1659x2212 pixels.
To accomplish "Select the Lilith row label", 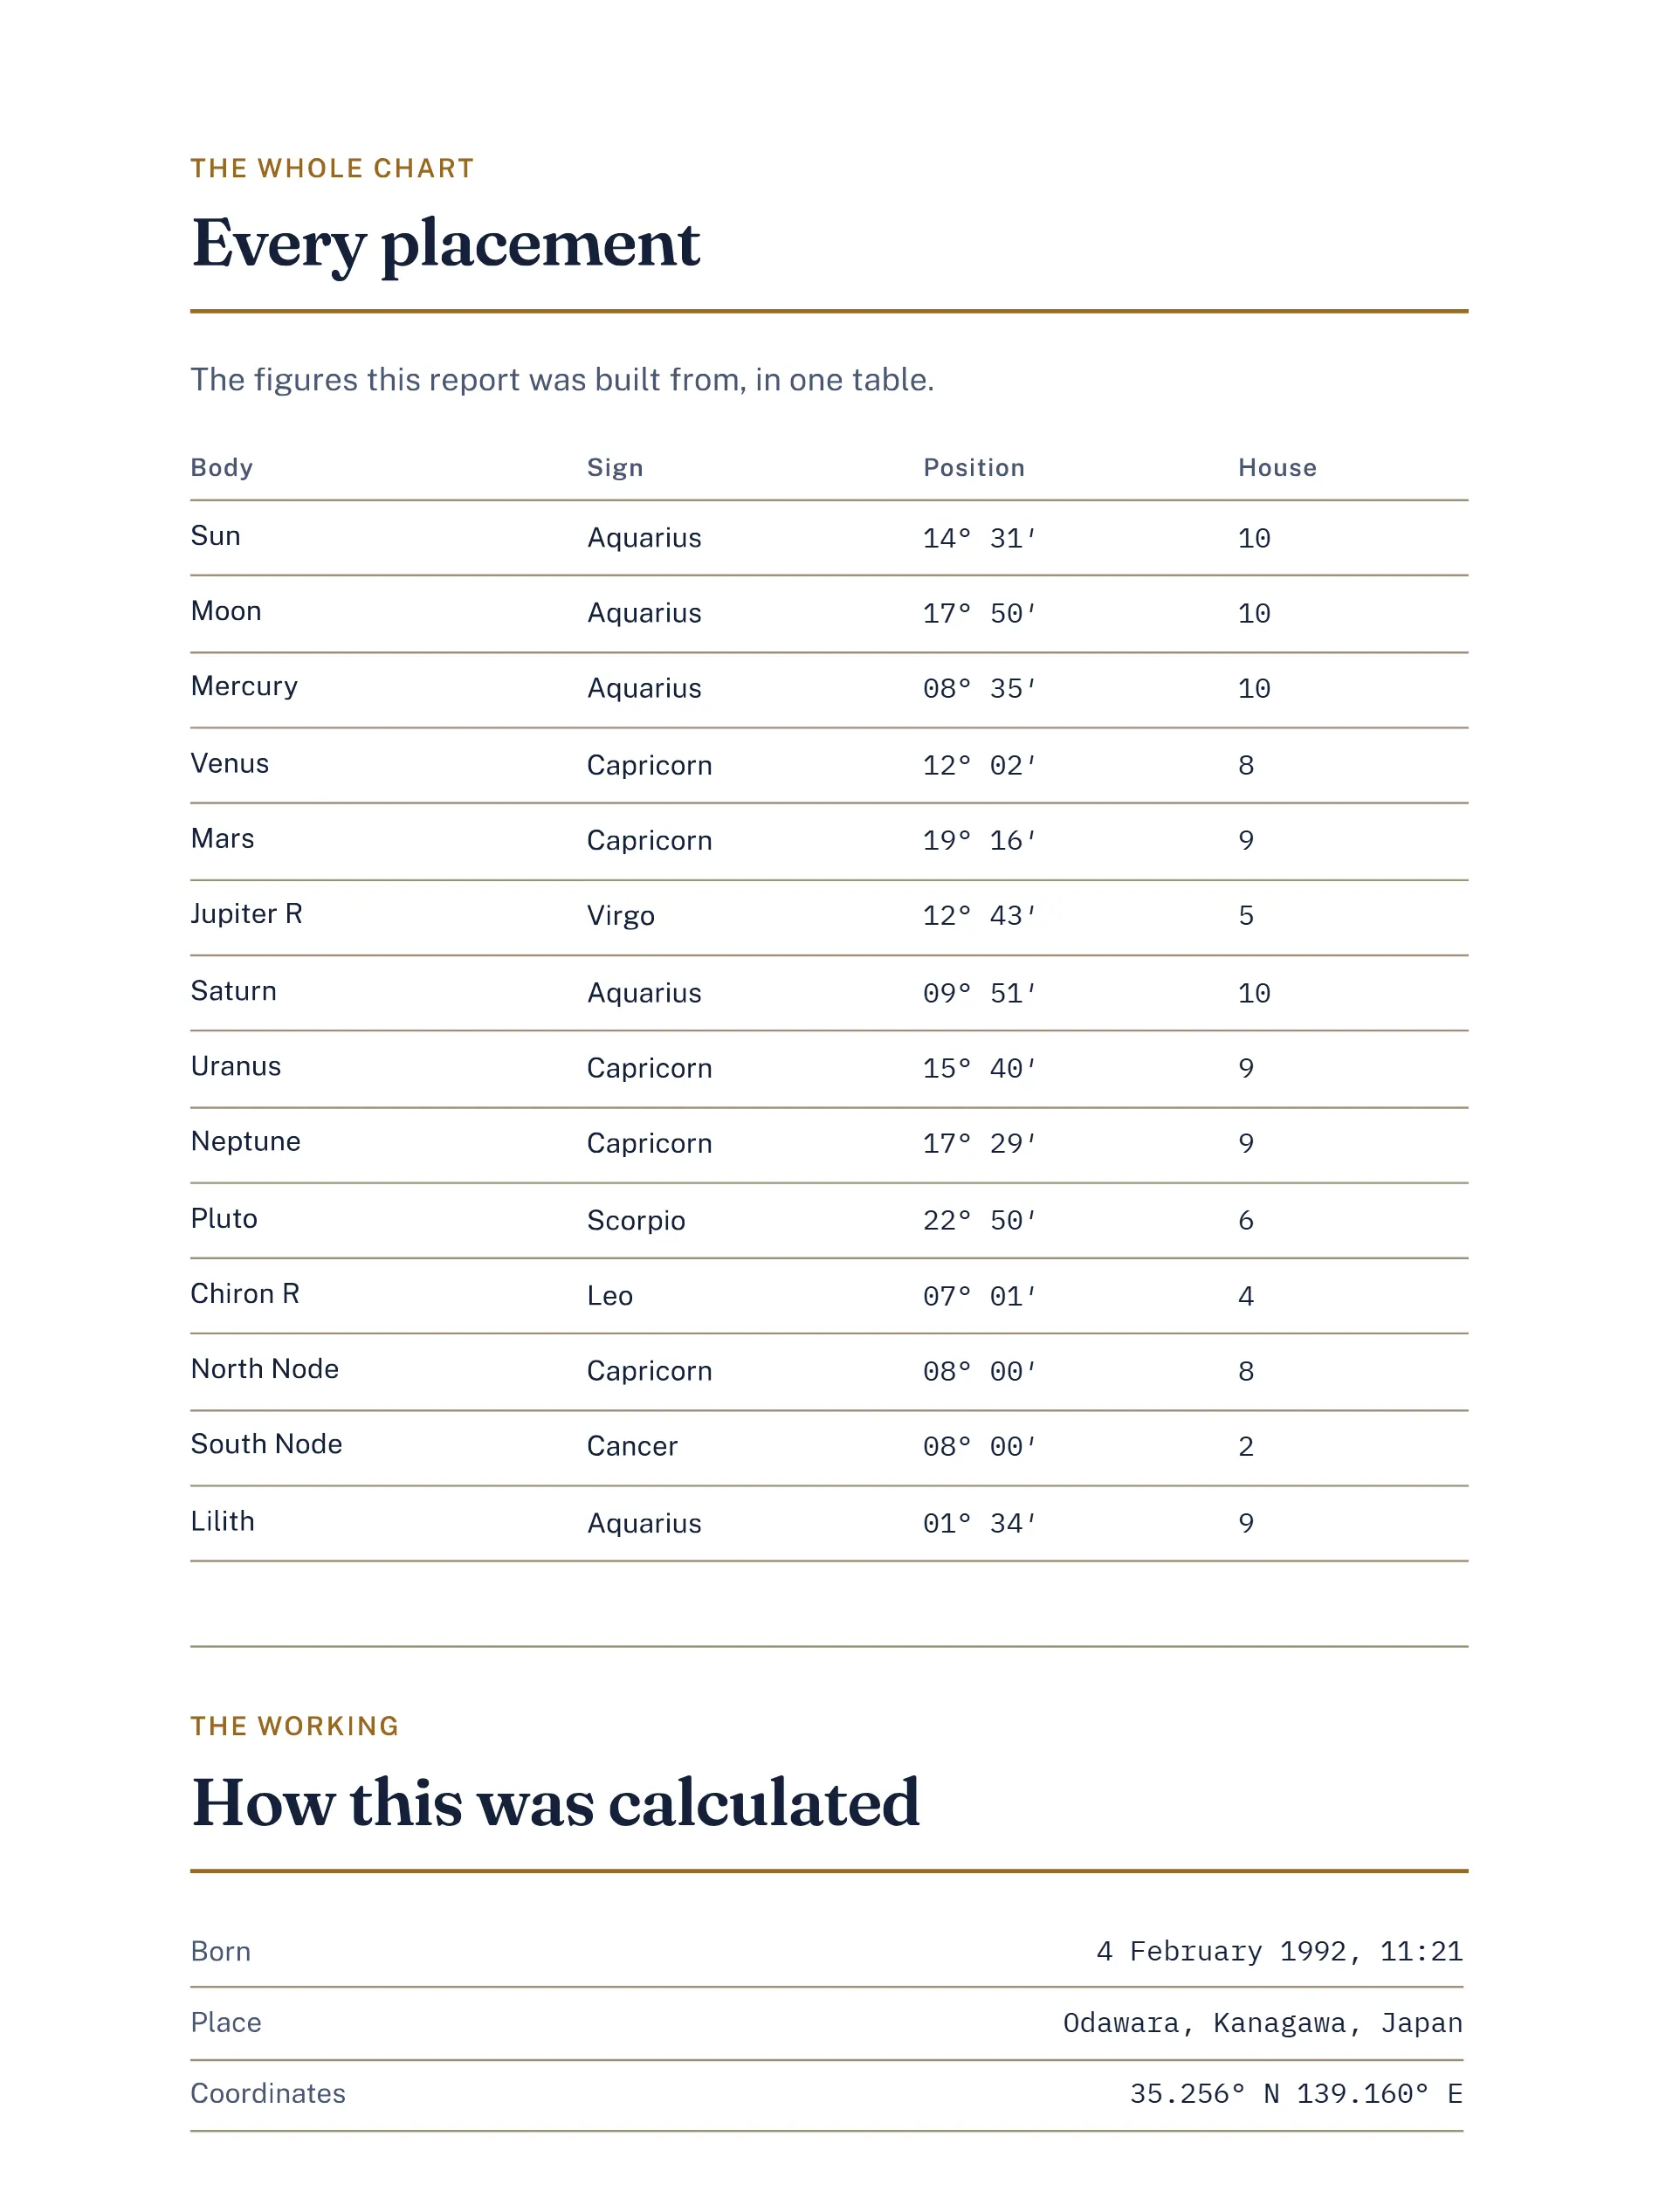I will point(222,1520).
